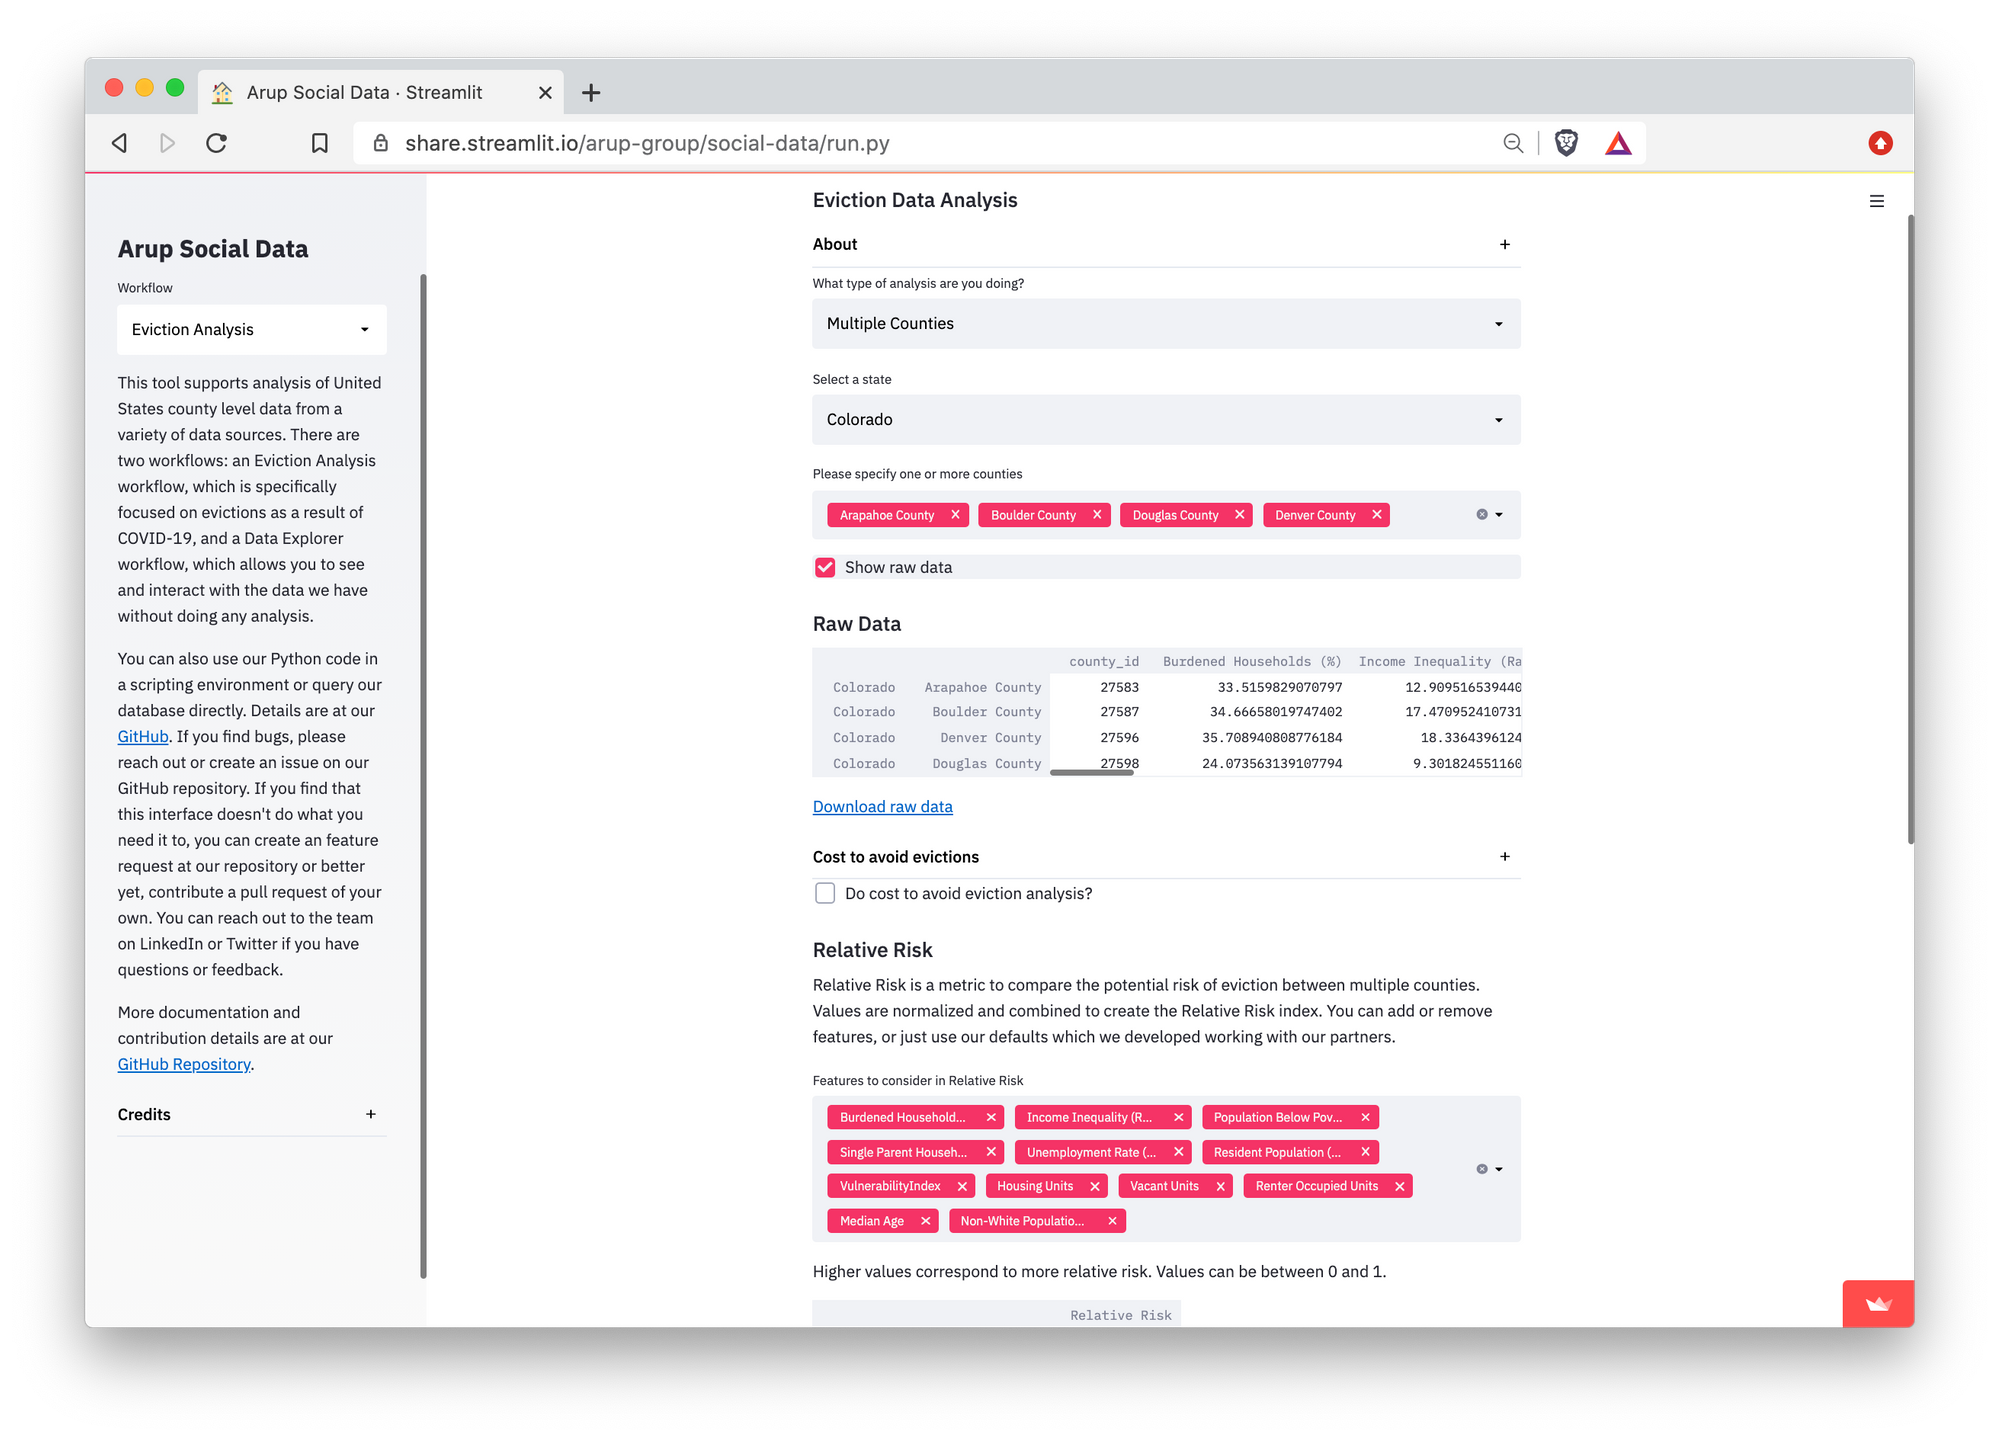2000x1441 pixels.
Task: Remove Population Below Poverty feature tag
Action: pos(1365,1117)
